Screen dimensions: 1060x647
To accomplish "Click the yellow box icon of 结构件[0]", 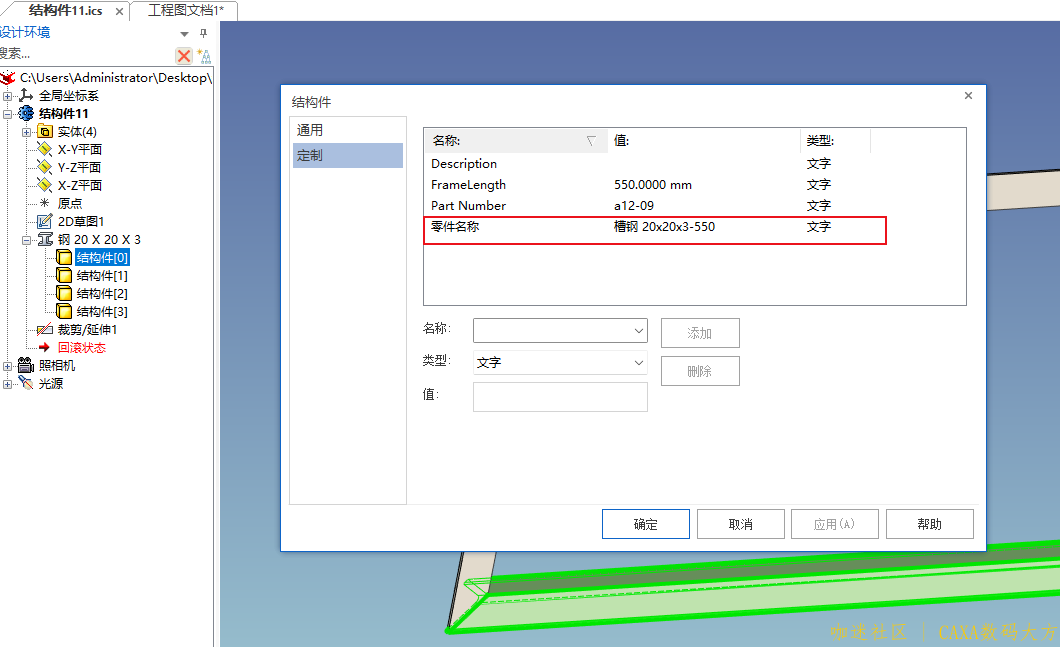I will click(64, 258).
